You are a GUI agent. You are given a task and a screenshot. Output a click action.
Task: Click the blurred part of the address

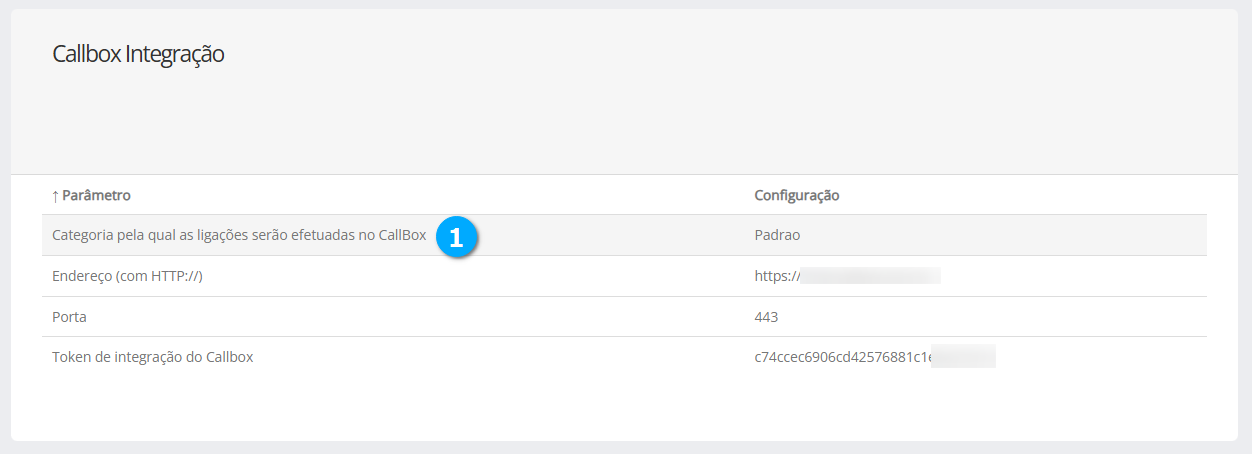870,276
